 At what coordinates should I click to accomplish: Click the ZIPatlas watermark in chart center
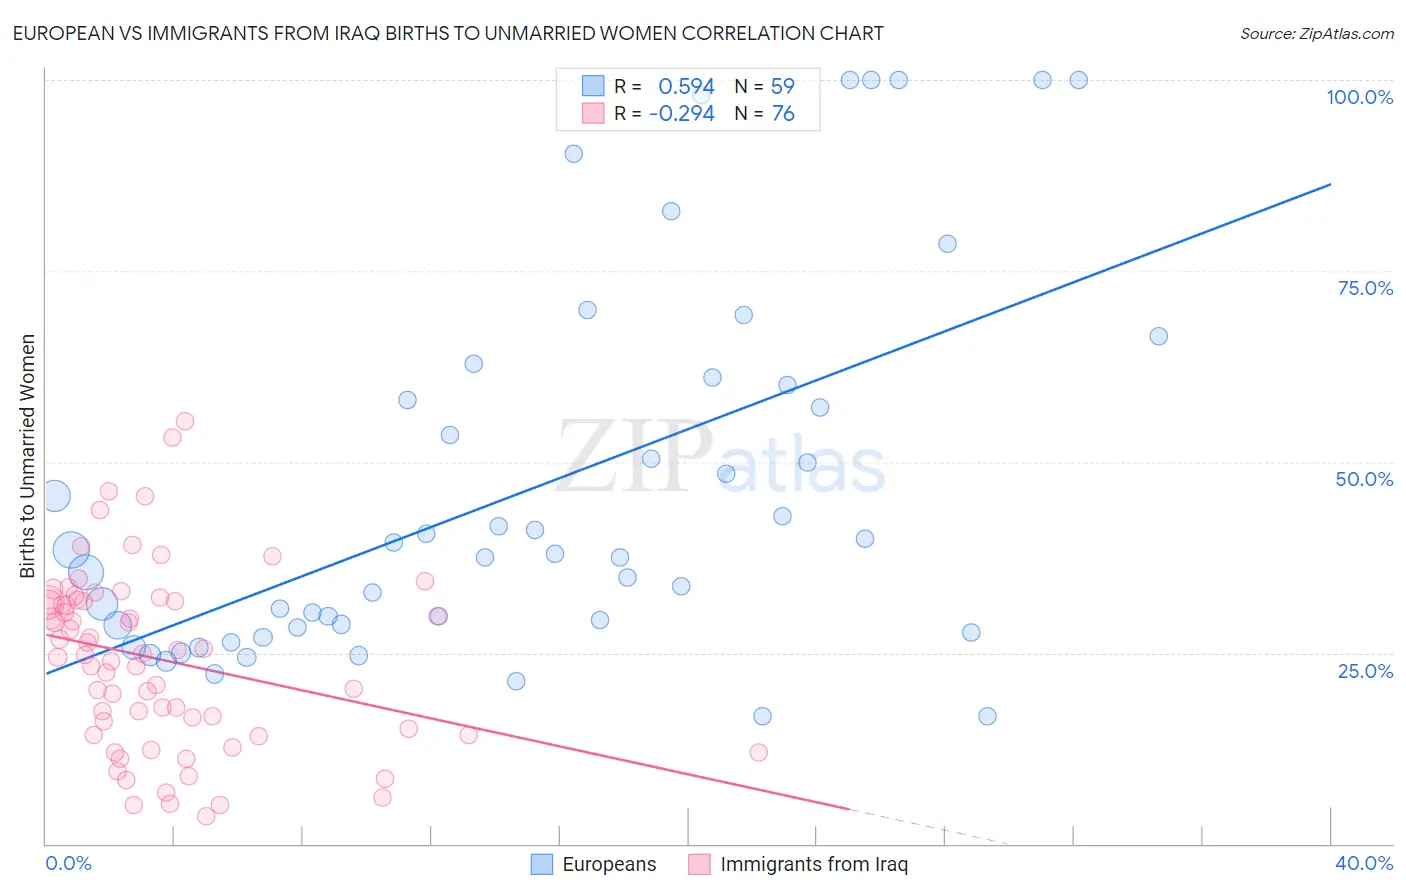[x=721, y=457]
